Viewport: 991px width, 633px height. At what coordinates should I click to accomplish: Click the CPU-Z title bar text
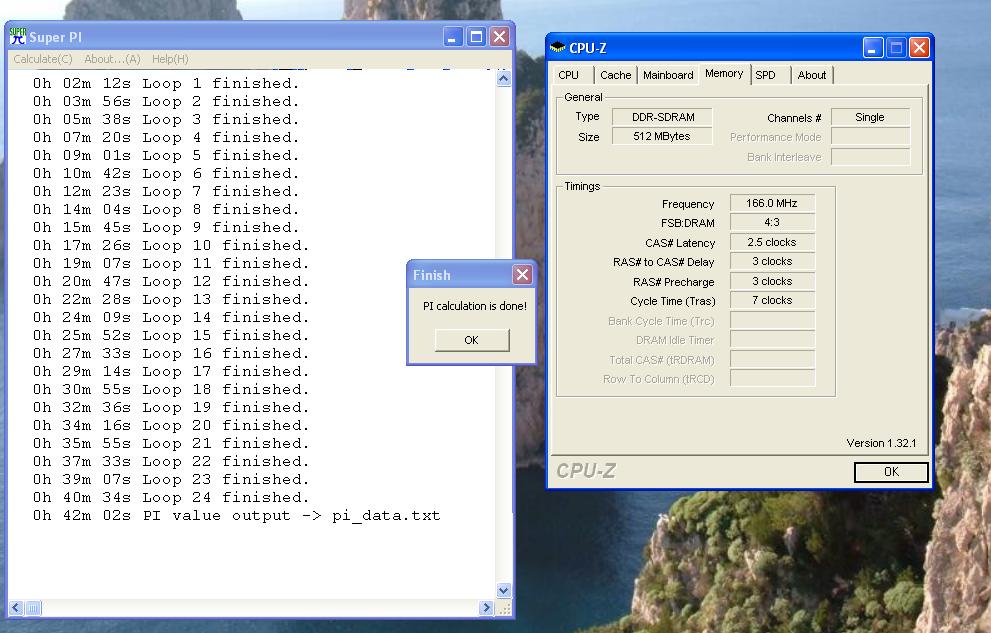(x=588, y=48)
